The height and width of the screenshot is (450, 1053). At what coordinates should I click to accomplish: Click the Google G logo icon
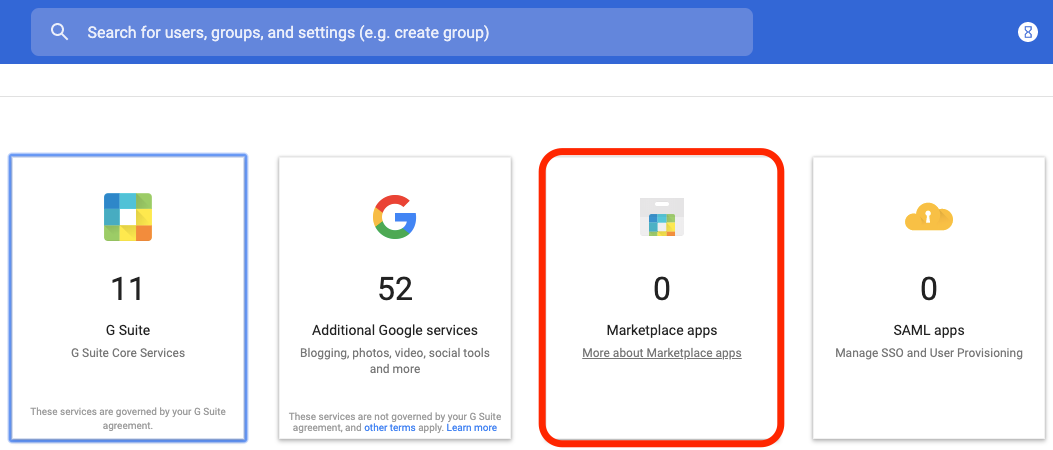[395, 217]
